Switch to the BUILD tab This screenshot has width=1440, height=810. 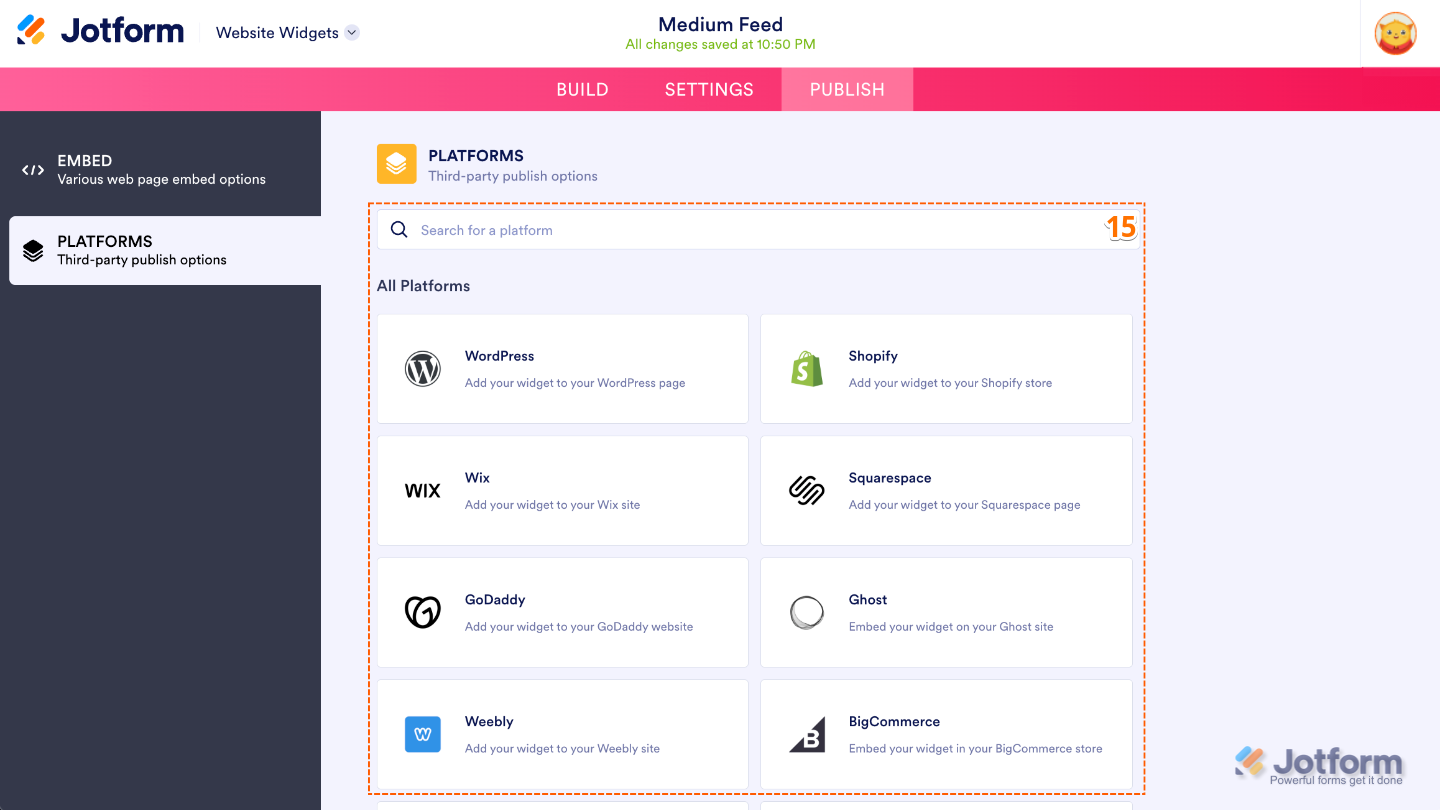coord(583,89)
